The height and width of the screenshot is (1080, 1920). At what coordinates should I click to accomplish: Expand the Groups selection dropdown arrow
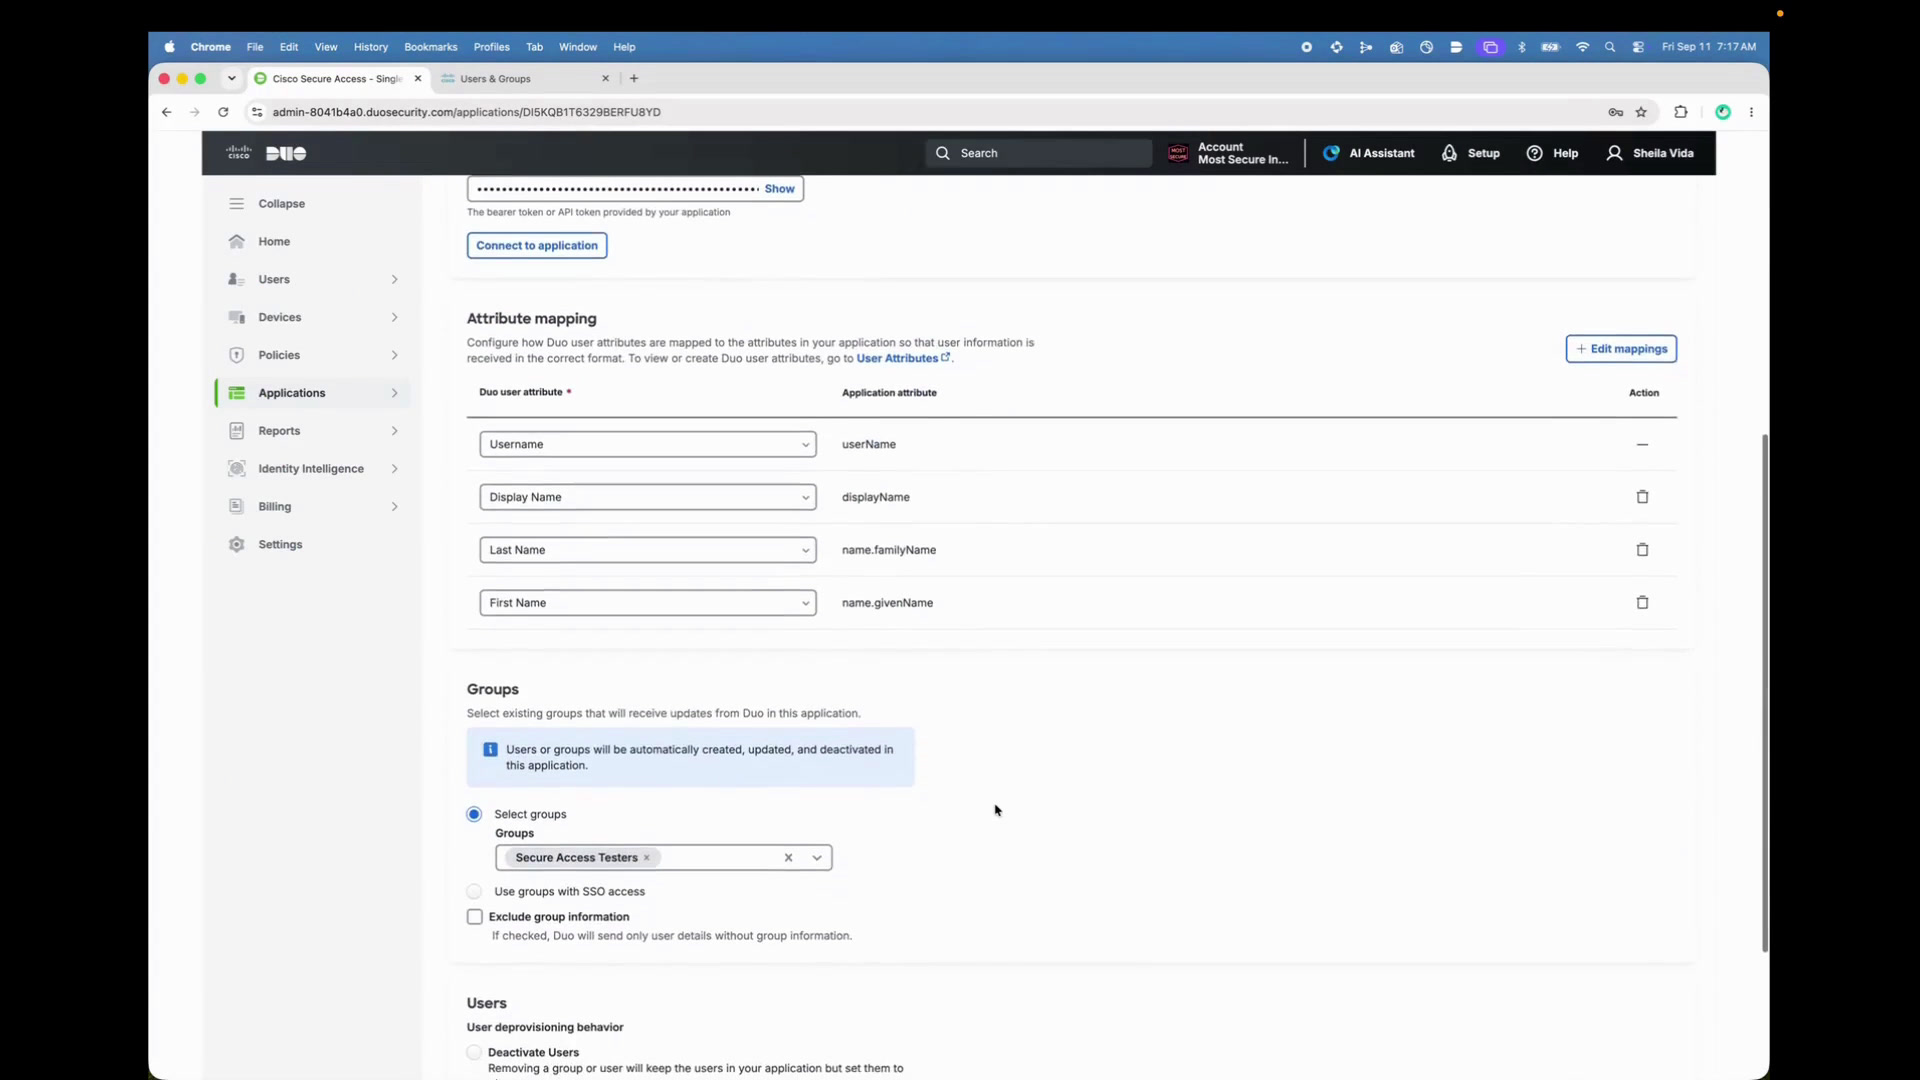pos(817,858)
